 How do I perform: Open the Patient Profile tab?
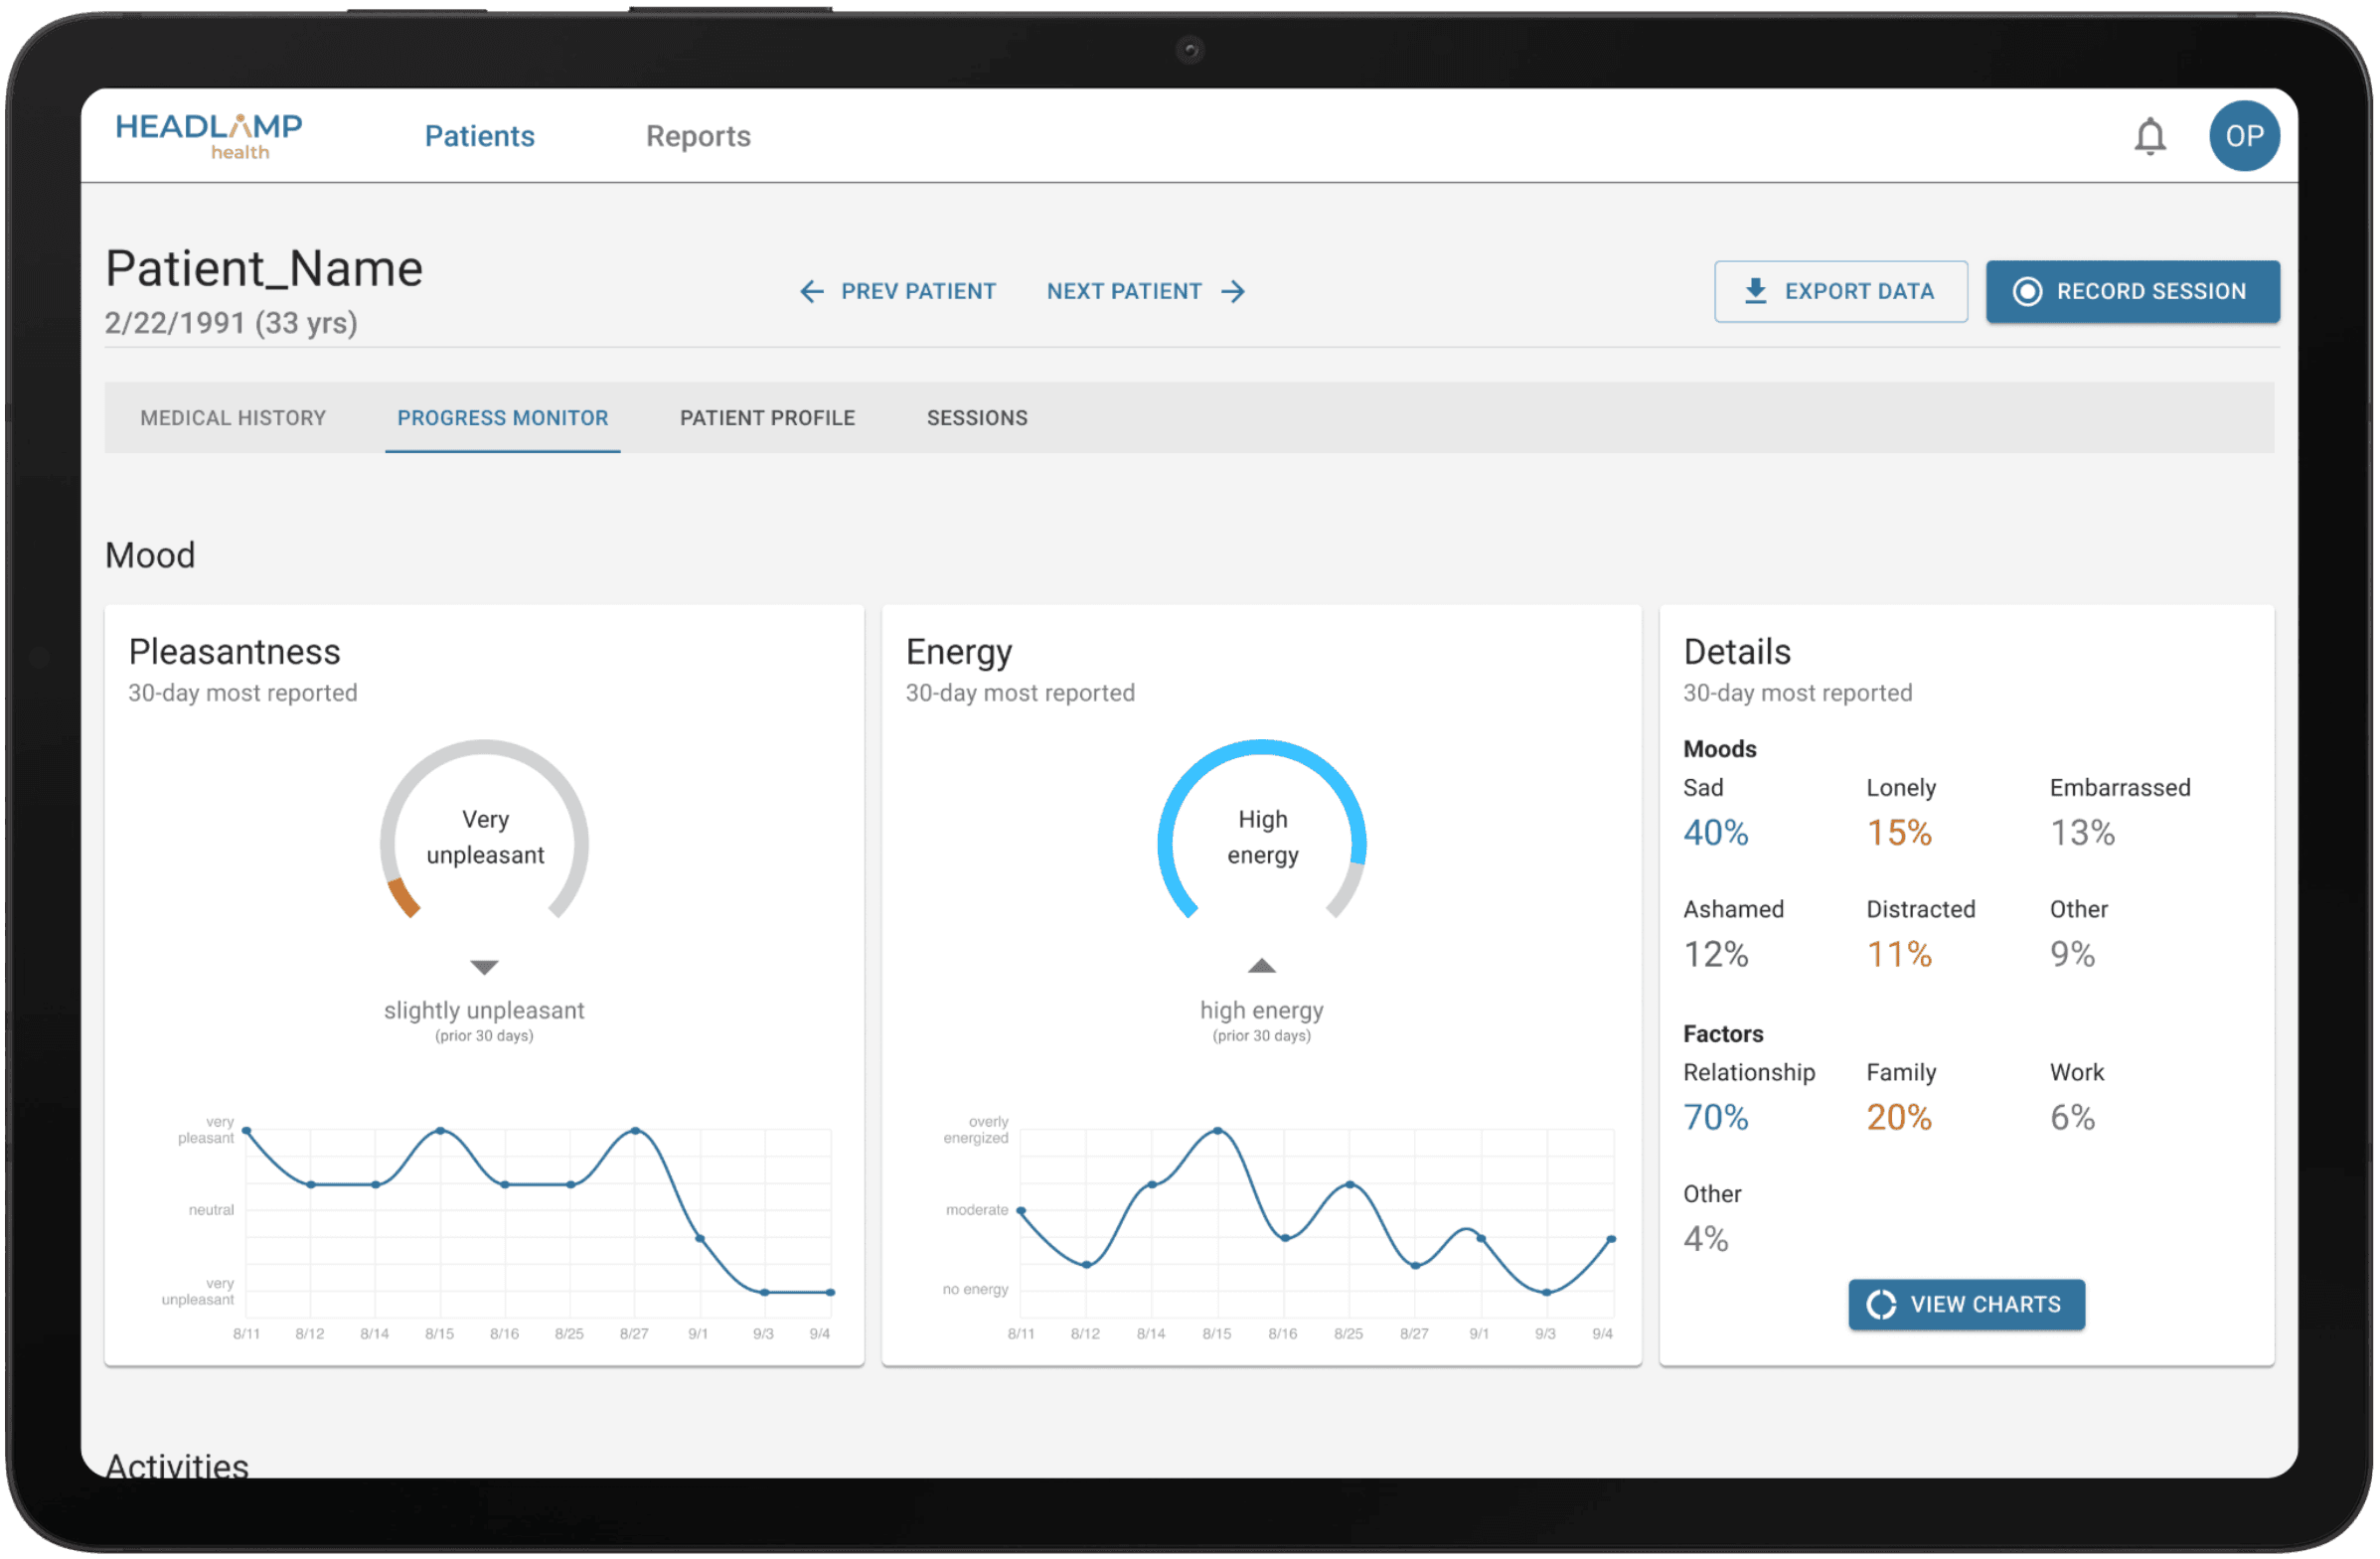coord(767,418)
